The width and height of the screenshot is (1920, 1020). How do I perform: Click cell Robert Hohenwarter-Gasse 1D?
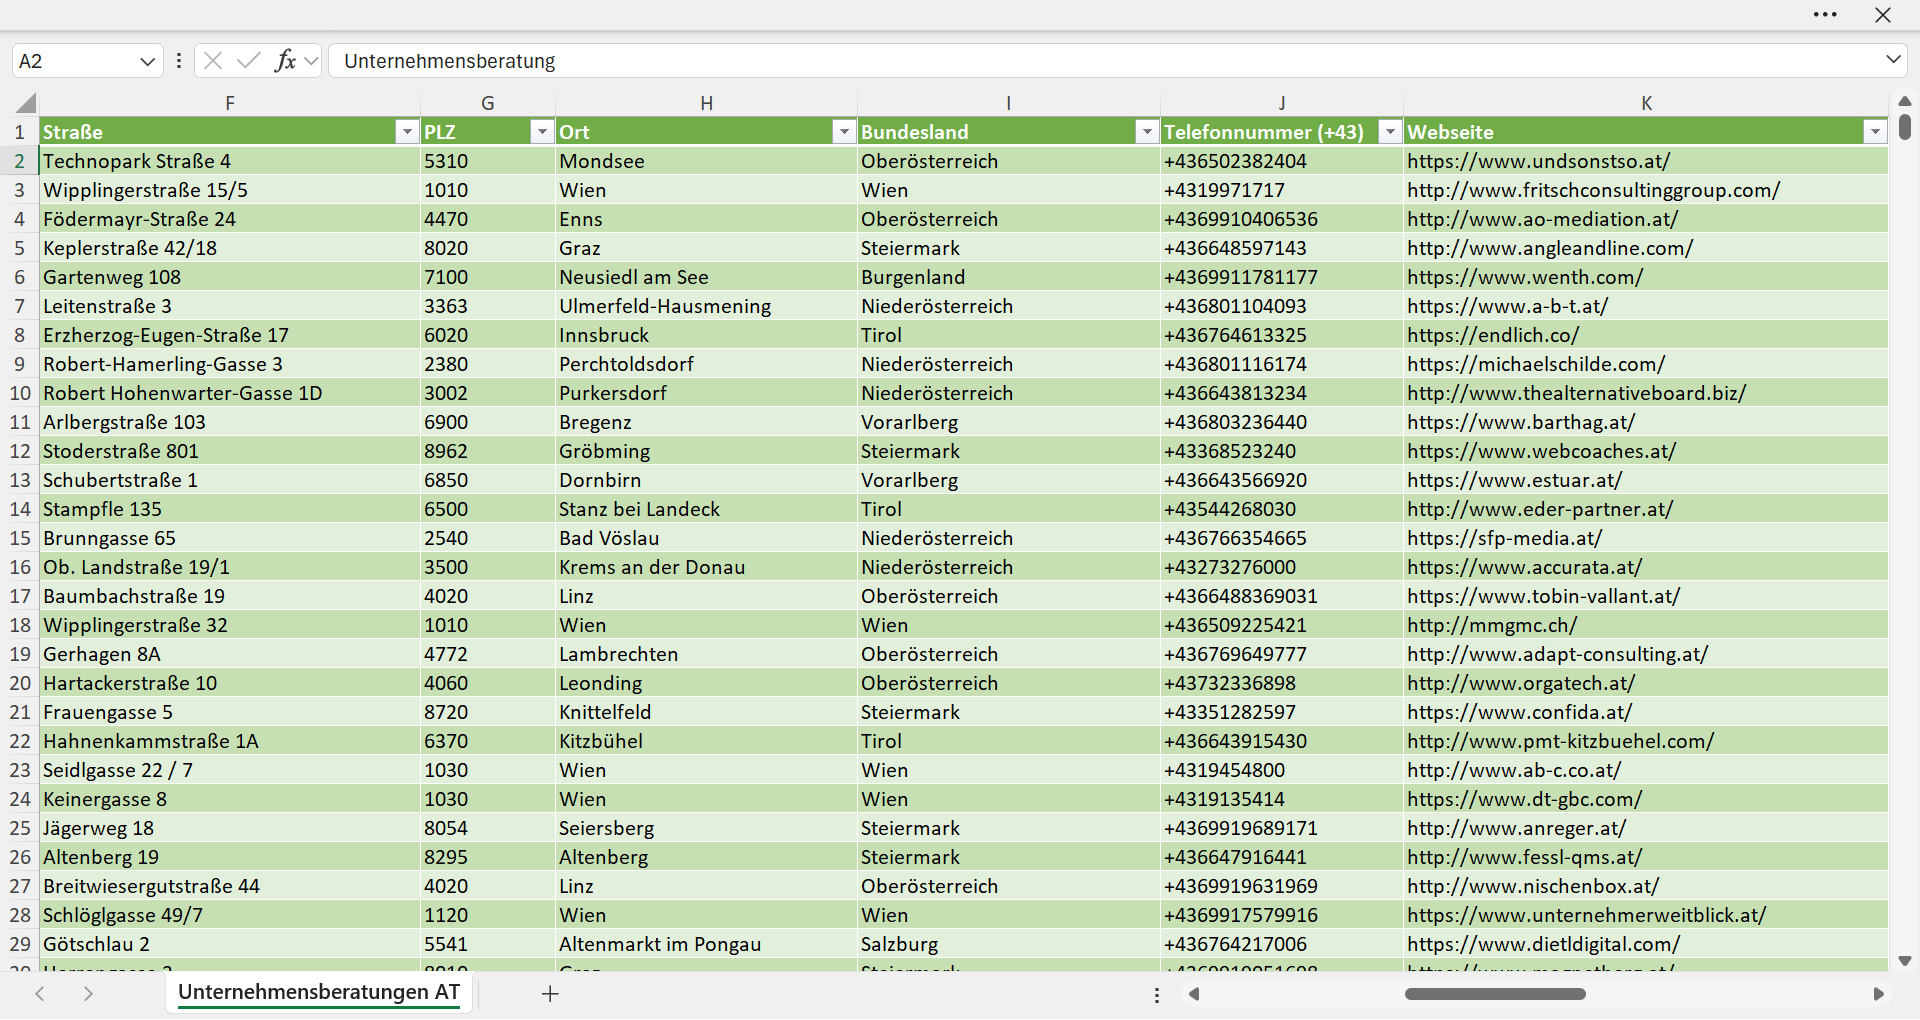[x=230, y=393]
